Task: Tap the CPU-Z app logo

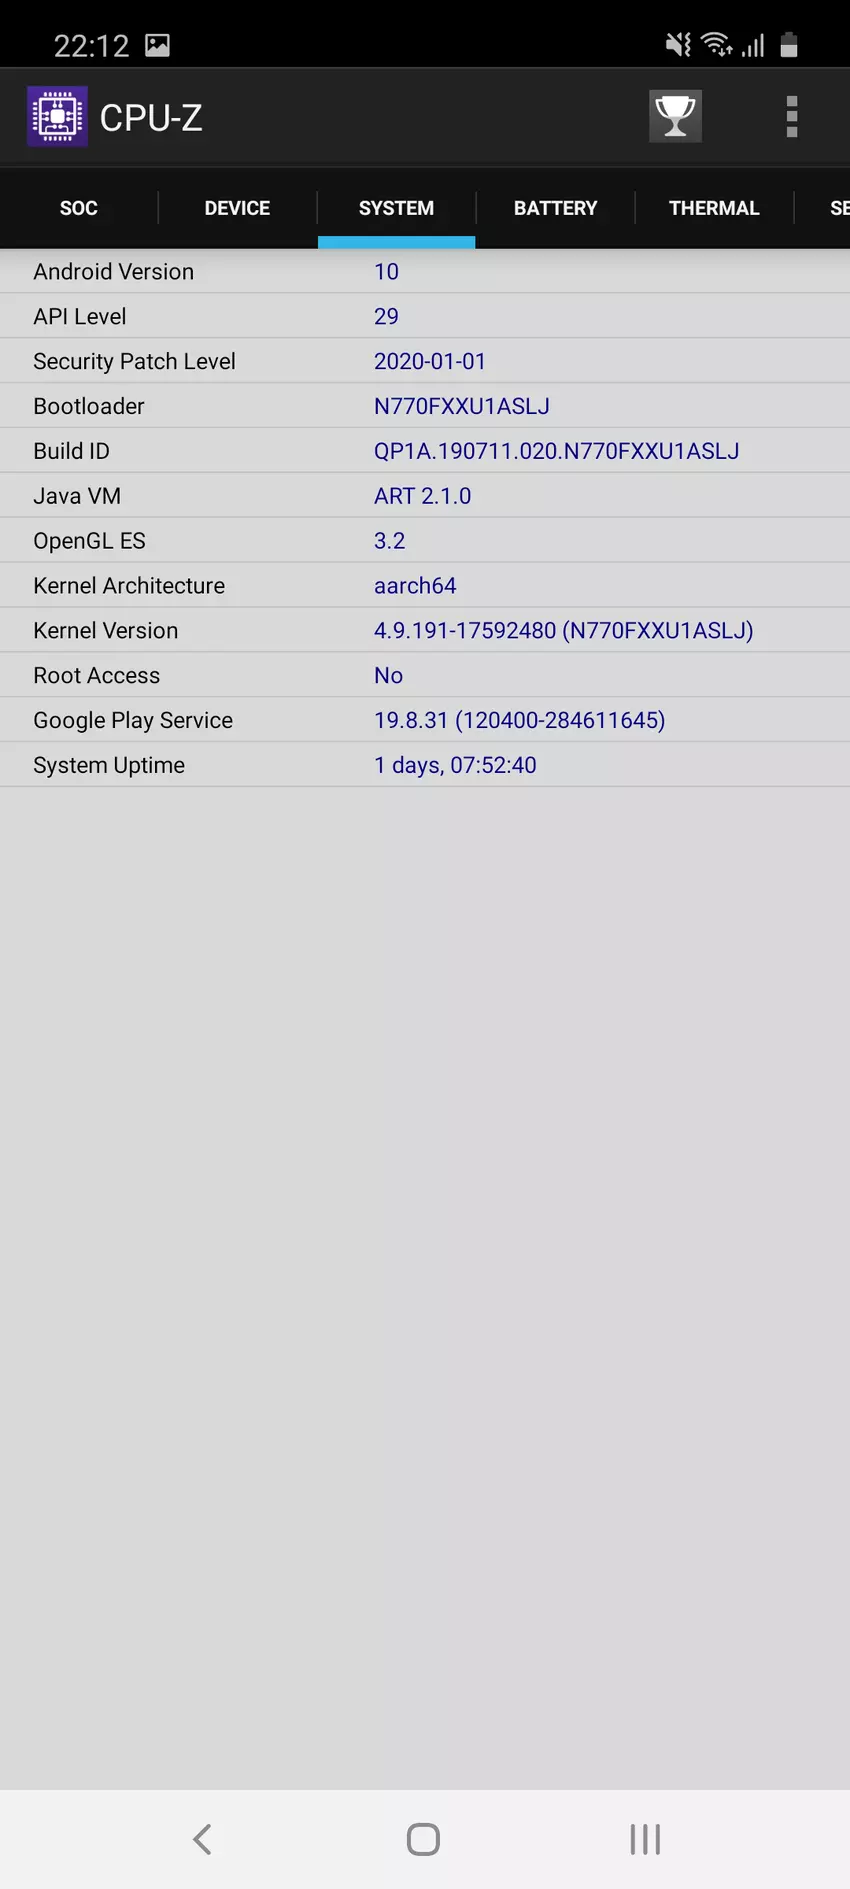Action: pos(57,117)
